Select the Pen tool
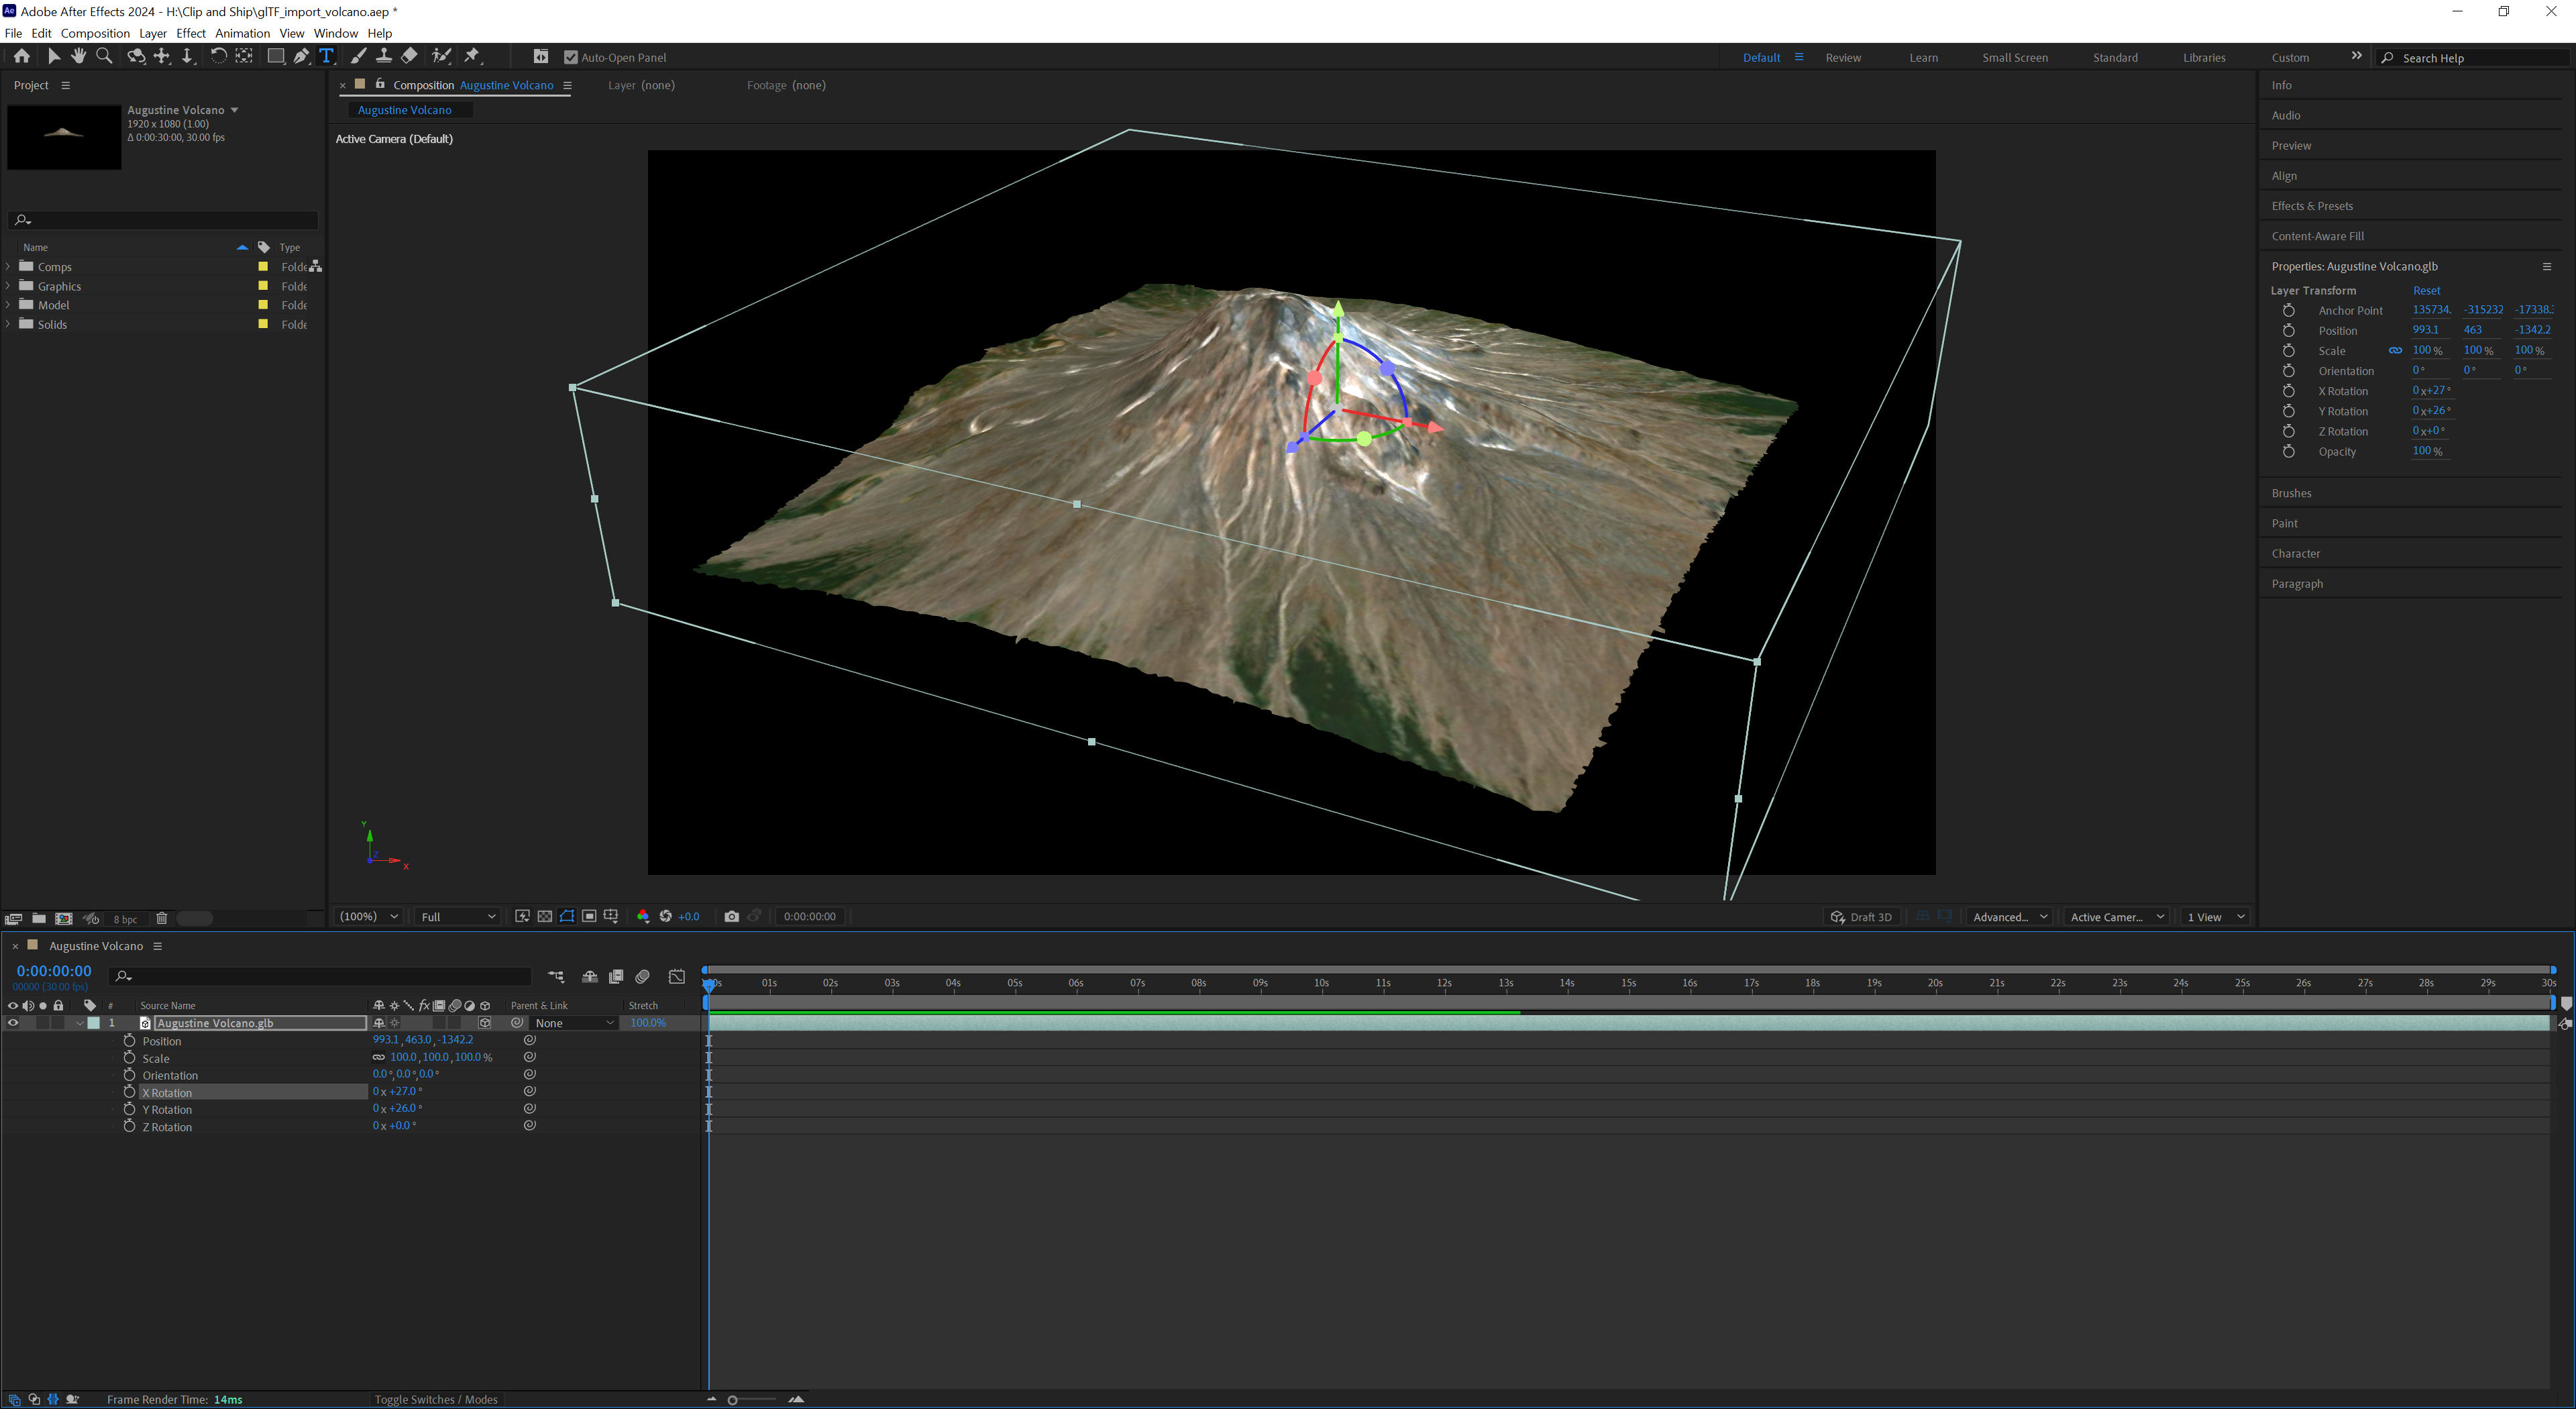This screenshot has height=1409, width=2576. 301,56
